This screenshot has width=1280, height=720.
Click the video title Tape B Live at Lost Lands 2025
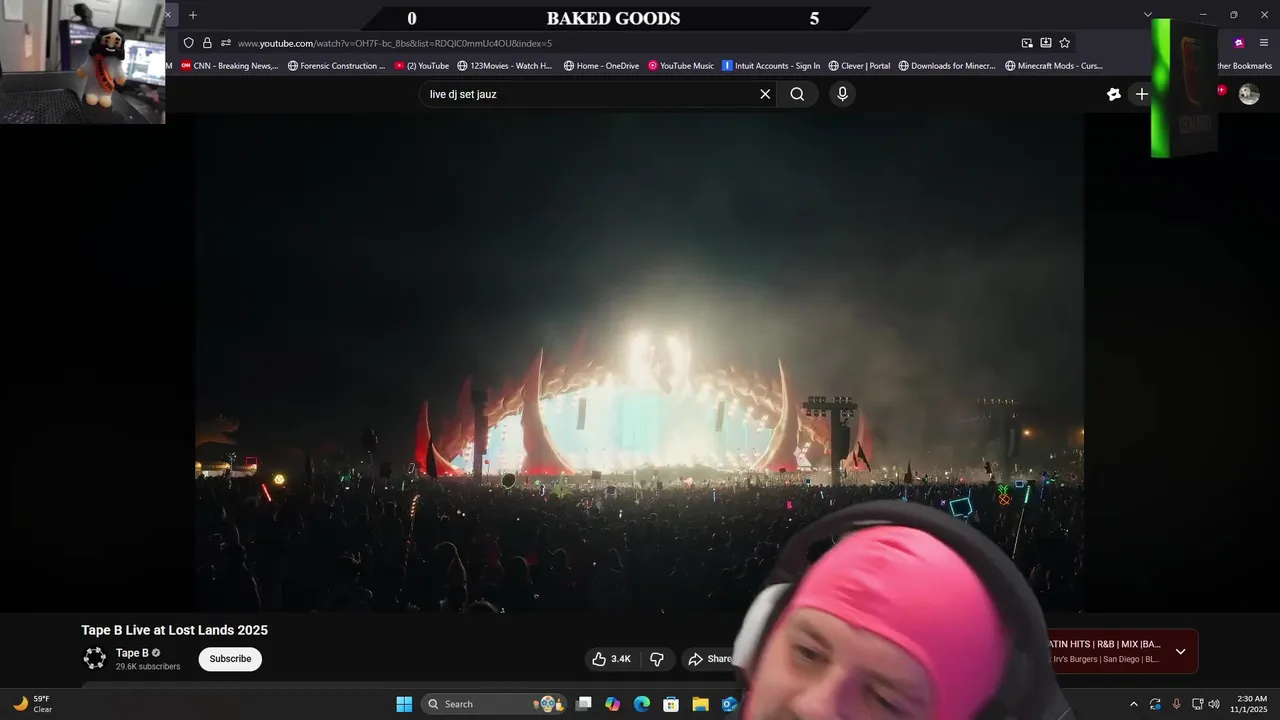coord(175,630)
